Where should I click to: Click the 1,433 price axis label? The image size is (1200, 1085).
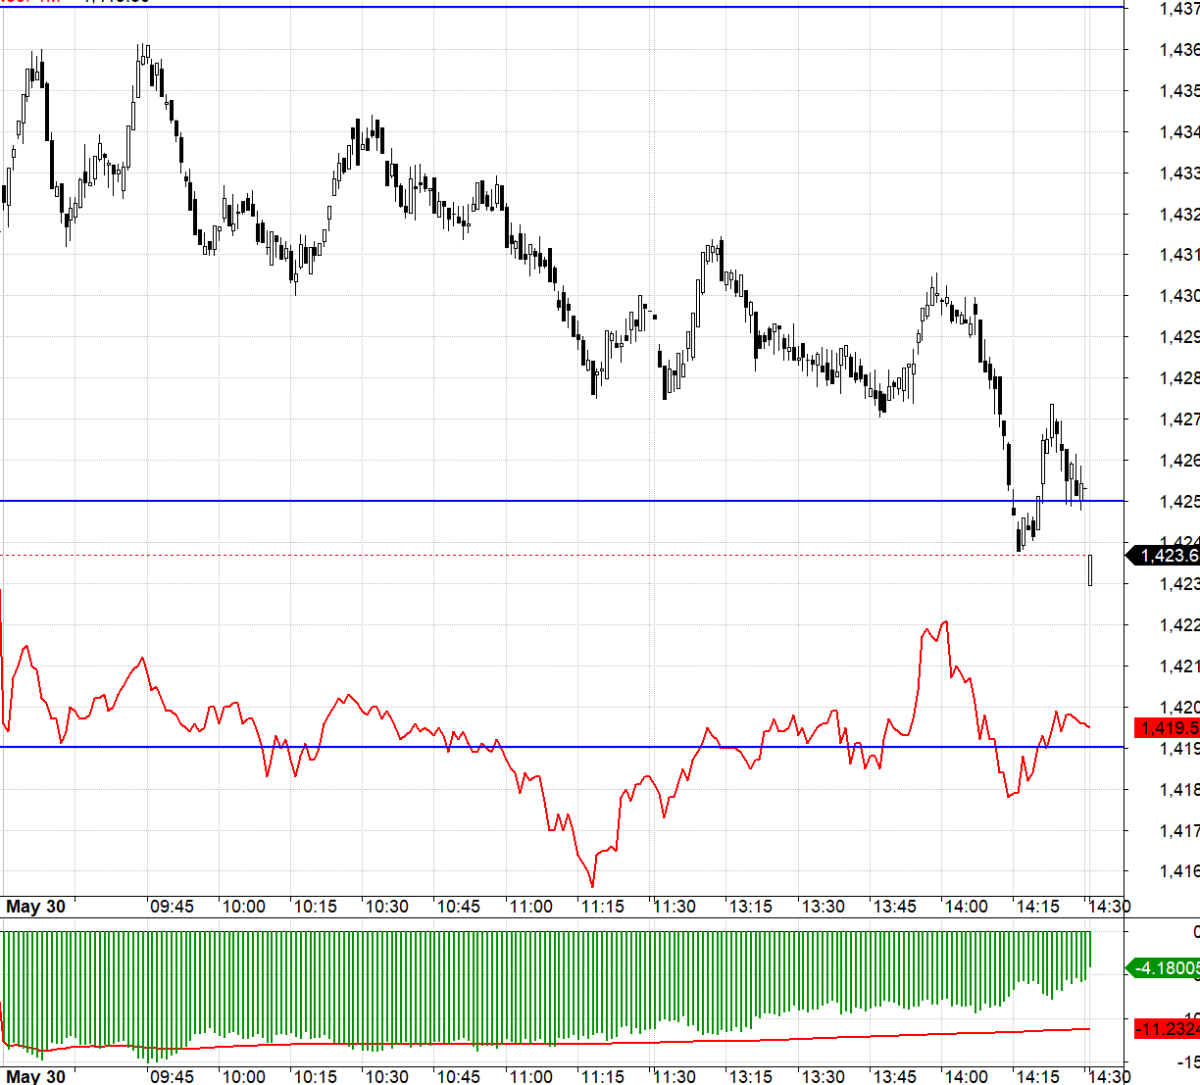(1179, 173)
